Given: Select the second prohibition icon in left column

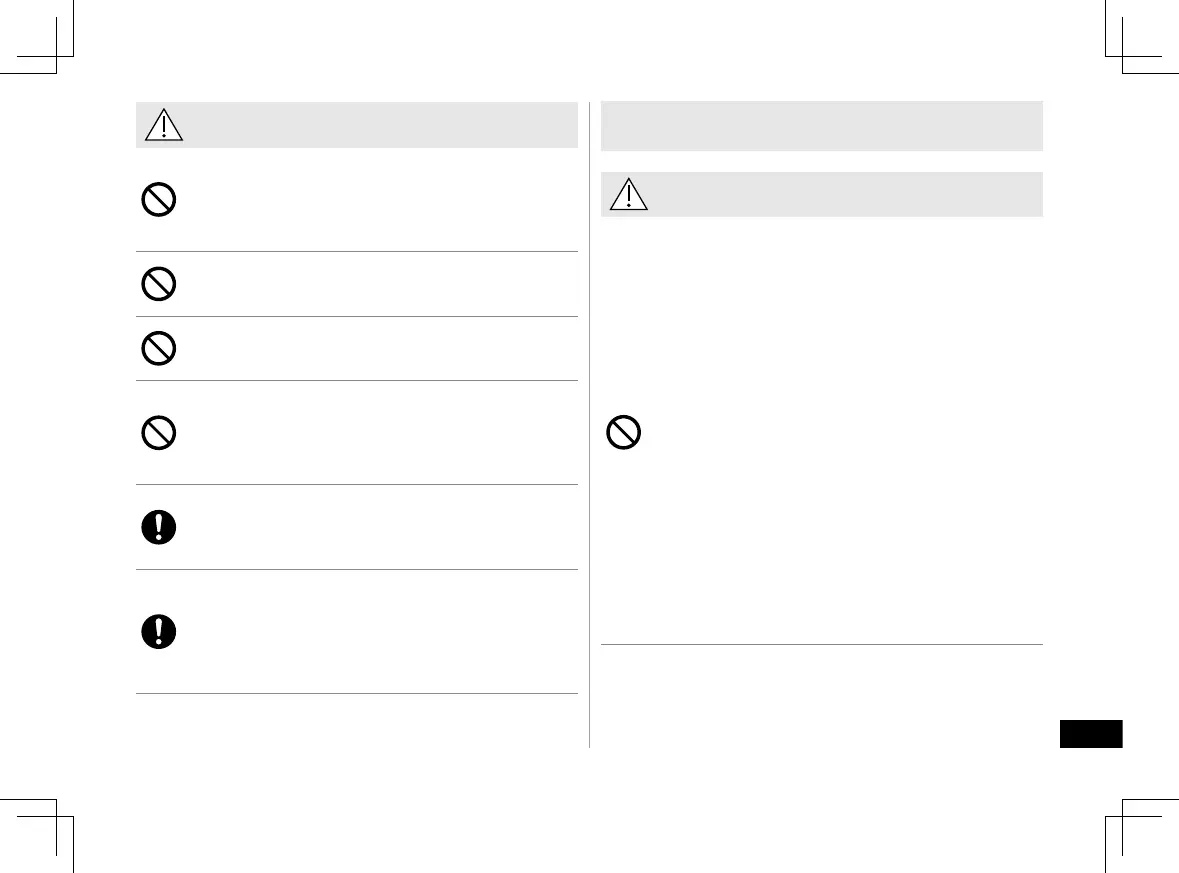Looking at the screenshot, I should [159, 285].
